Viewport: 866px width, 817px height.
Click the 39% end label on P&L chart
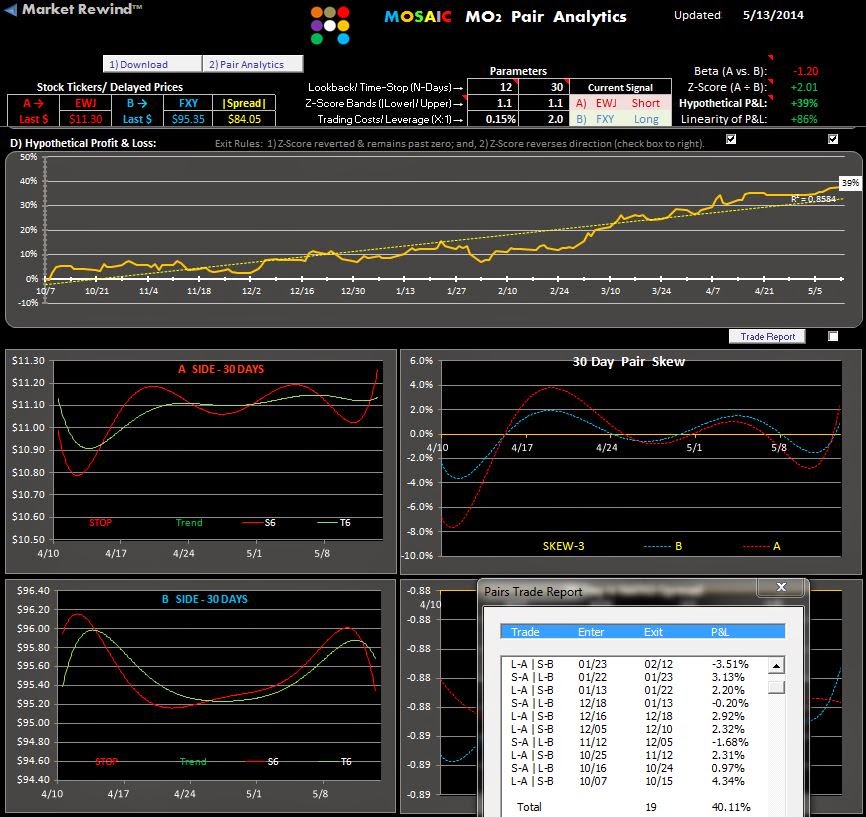pos(849,182)
